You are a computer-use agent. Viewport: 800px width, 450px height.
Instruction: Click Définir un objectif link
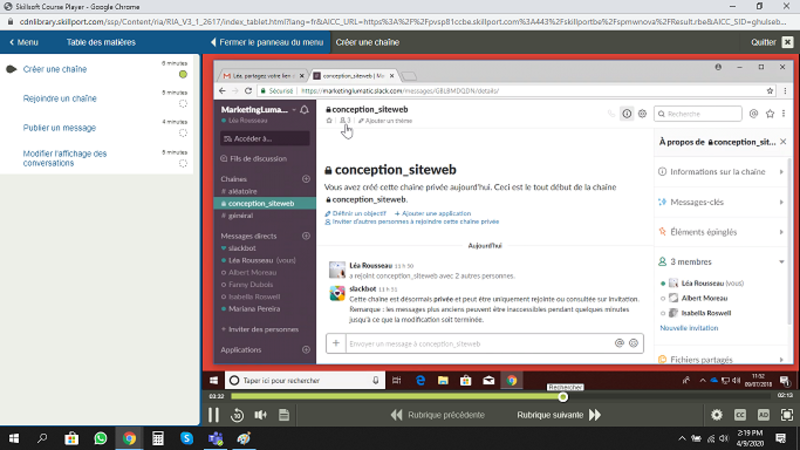[x=356, y=214]
